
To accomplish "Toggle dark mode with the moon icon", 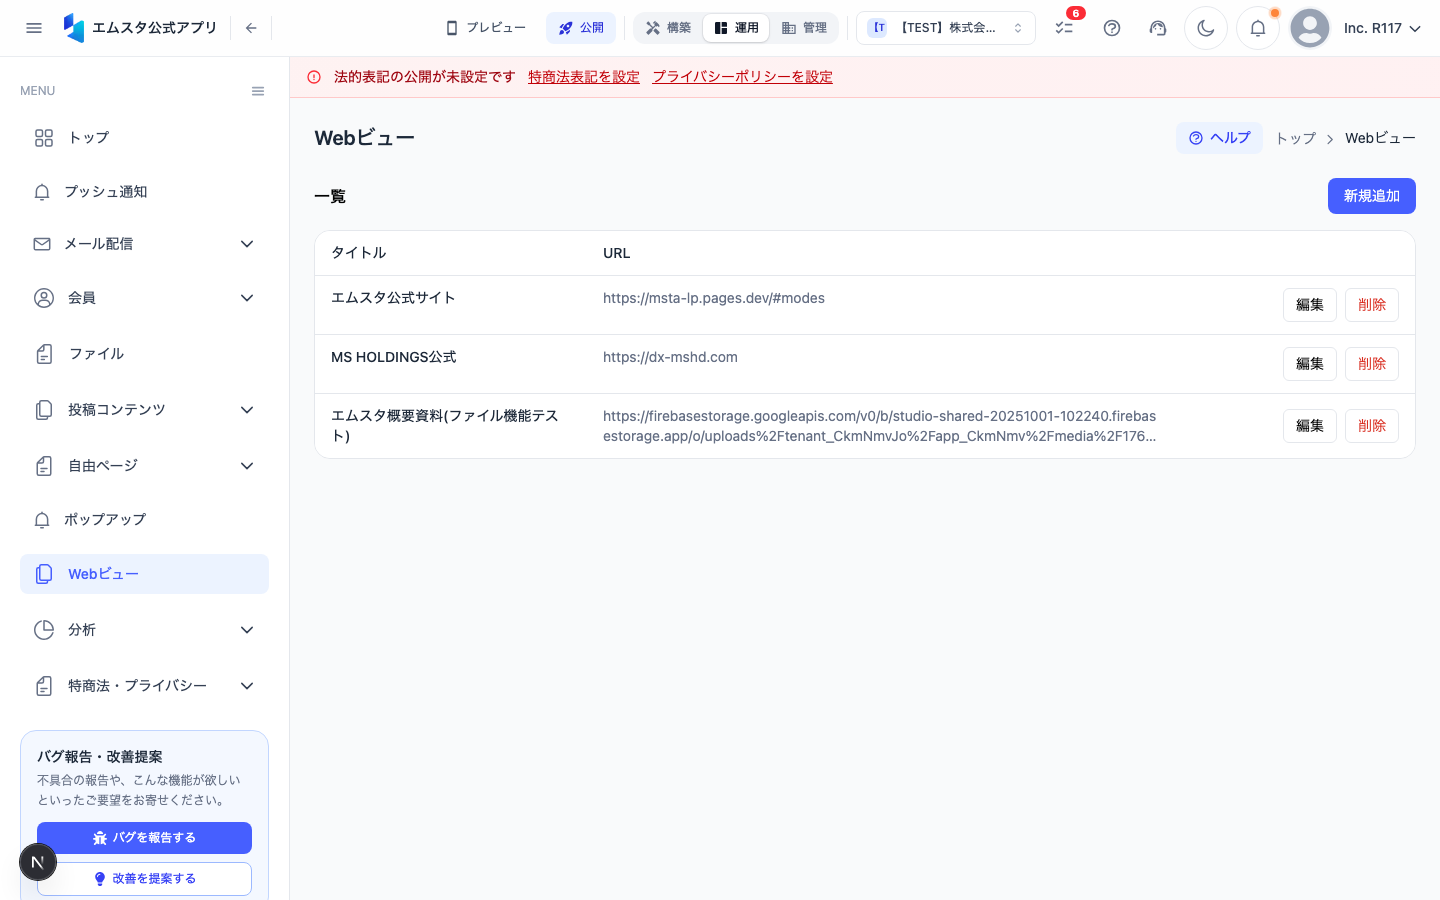I will 1206,28.
